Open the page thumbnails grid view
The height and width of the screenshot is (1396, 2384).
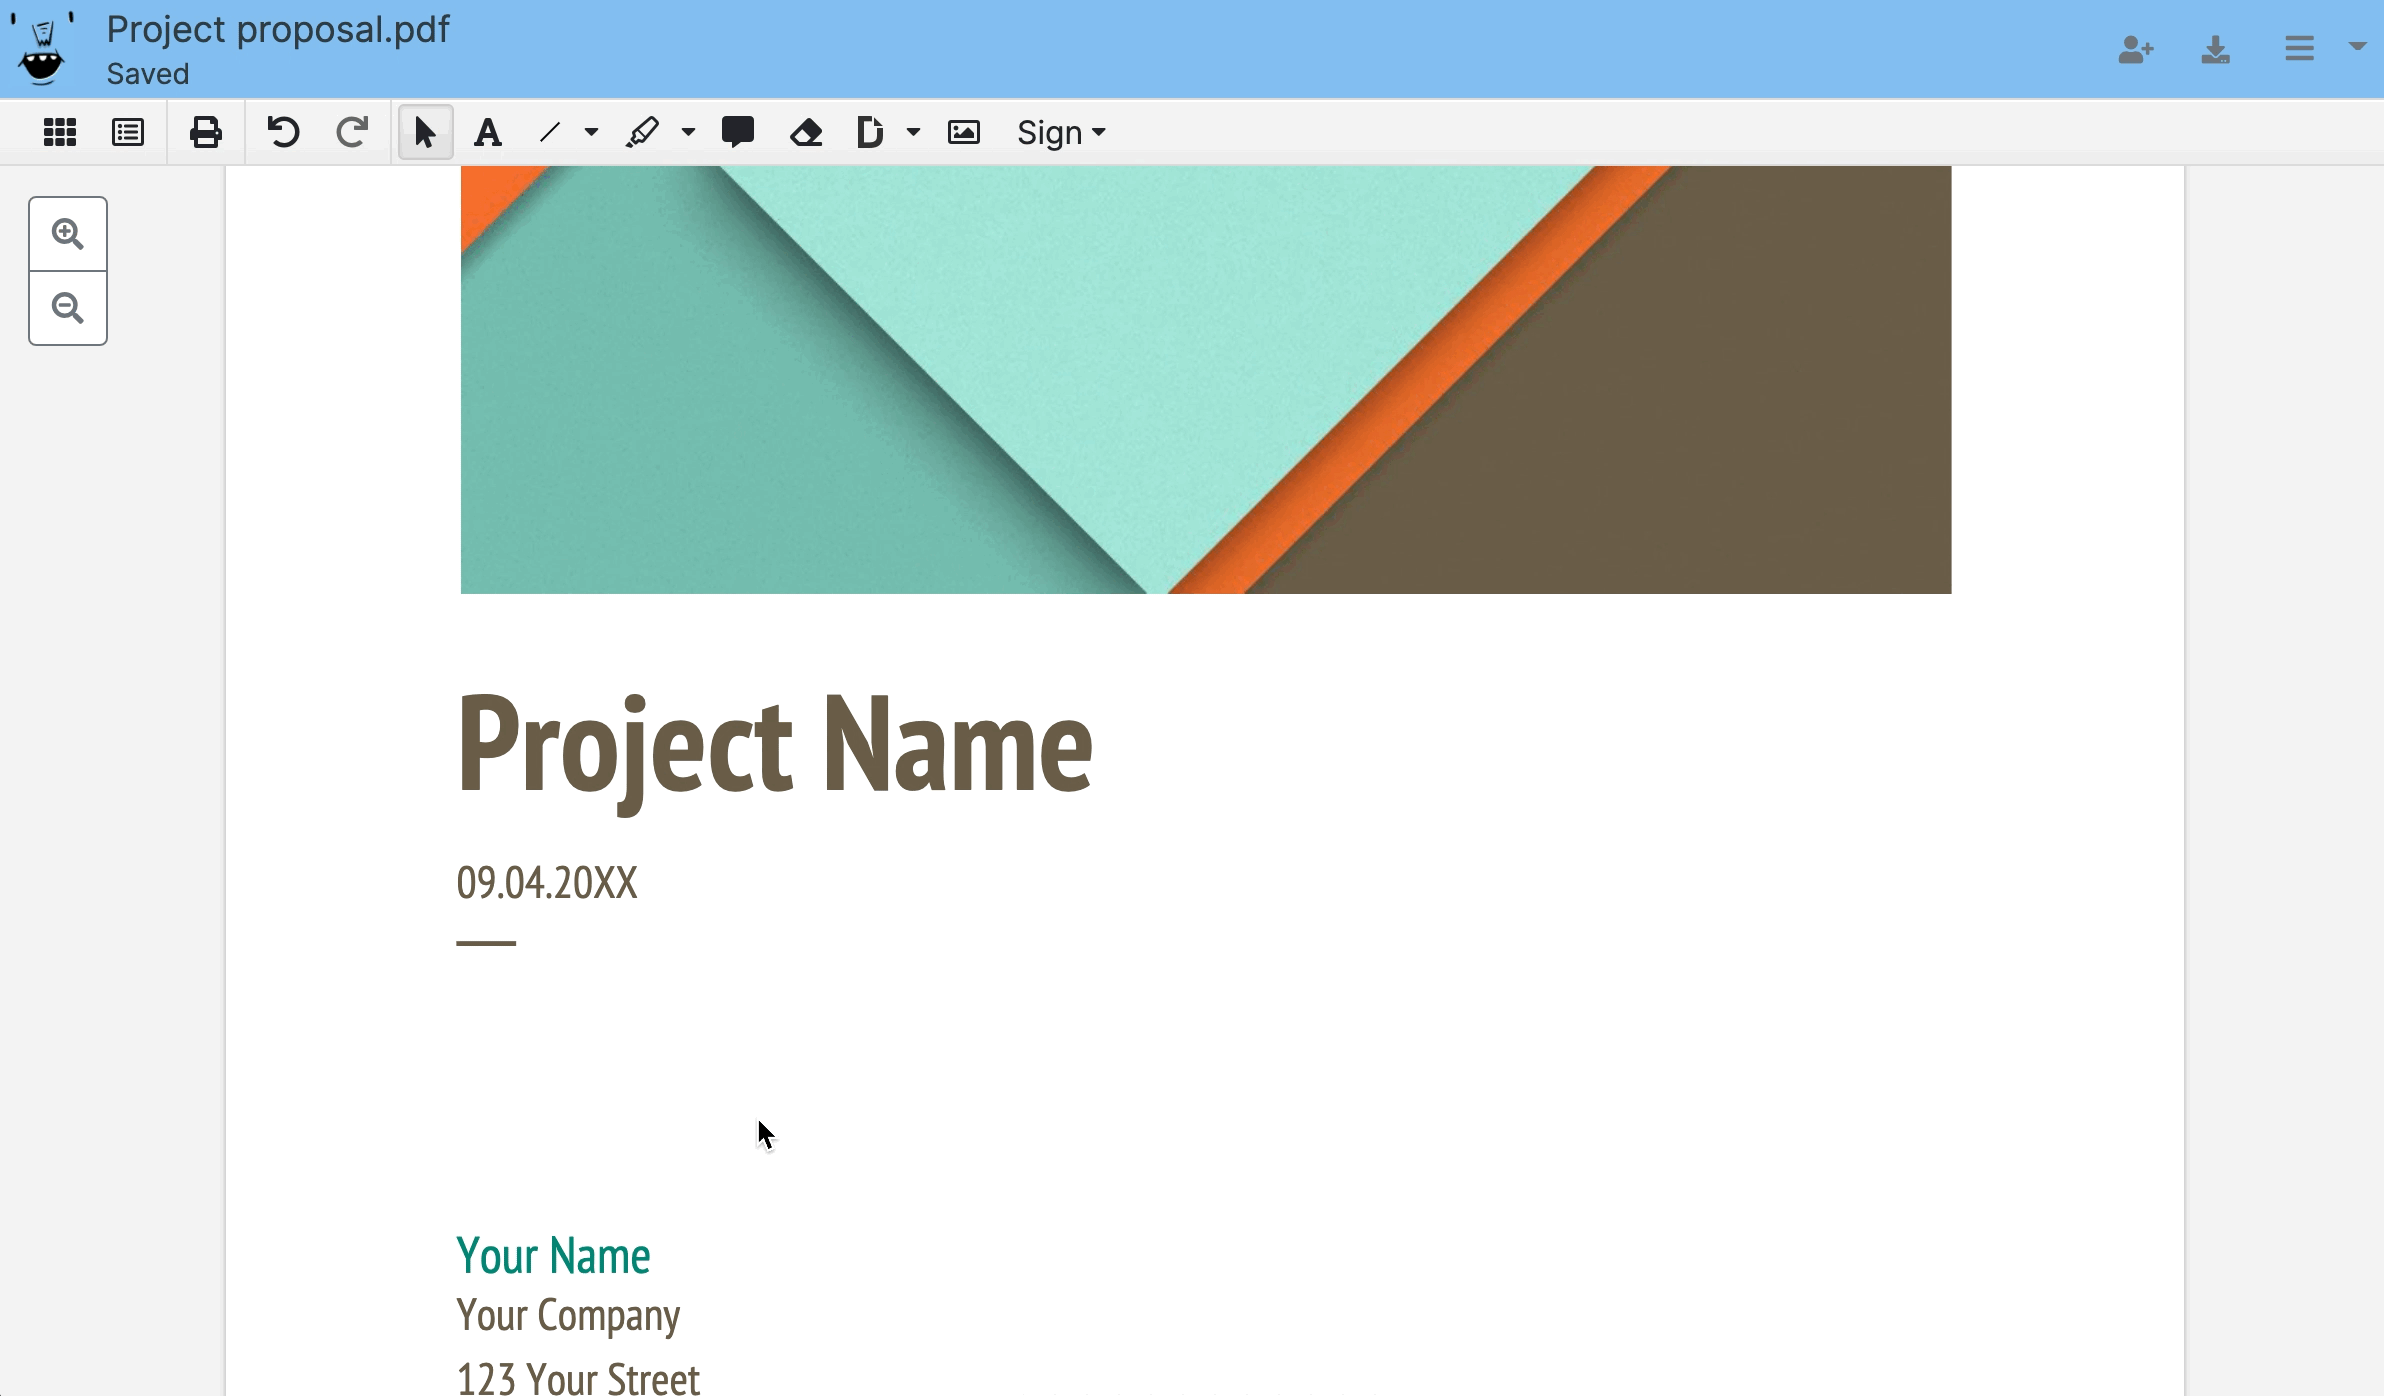coord(60,132)
